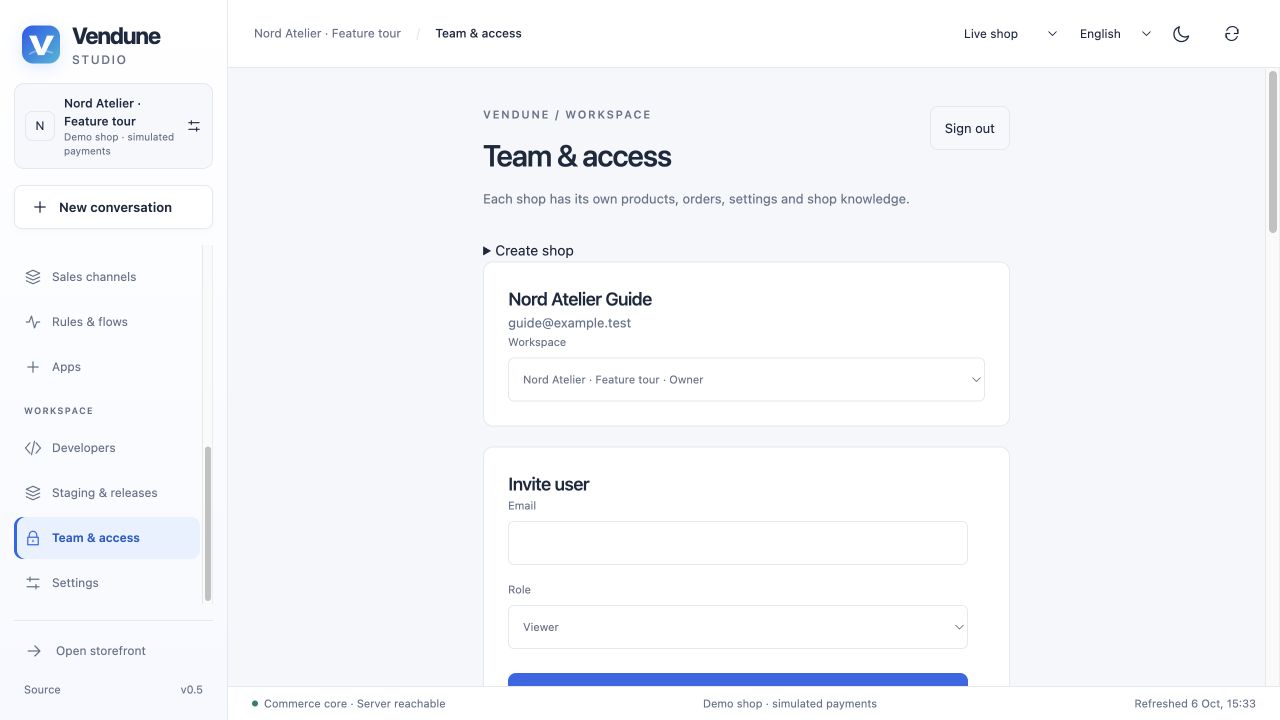Screen dimensions: 1280x720
Task: Click the Open storefront arrow icon
Action: point(34,651)
